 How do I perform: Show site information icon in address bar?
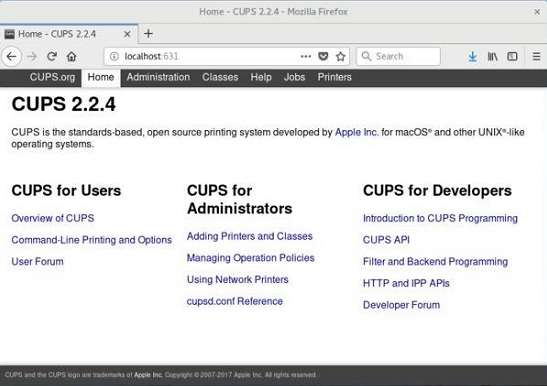click(114, 56)
